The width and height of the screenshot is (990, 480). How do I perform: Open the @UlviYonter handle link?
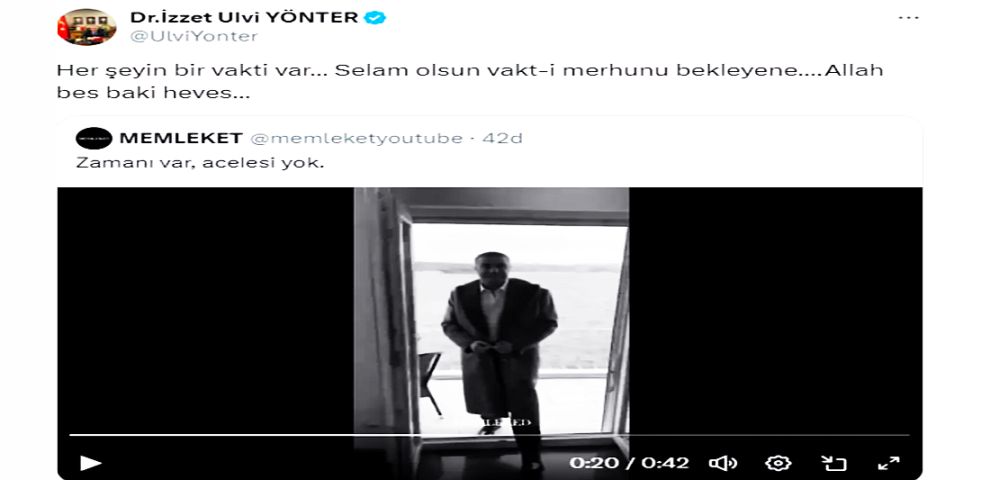pos(194,37)
